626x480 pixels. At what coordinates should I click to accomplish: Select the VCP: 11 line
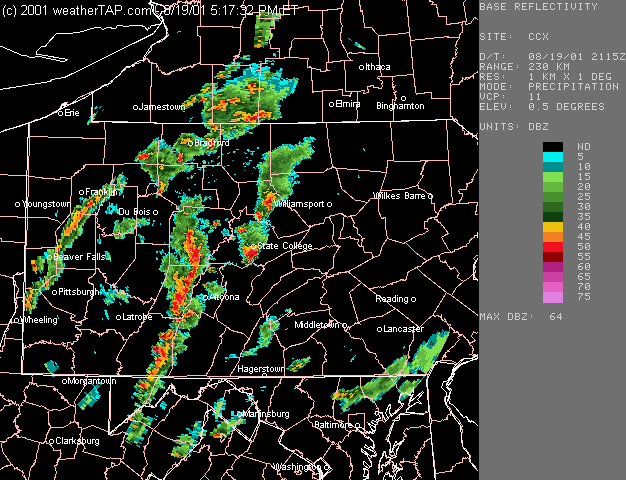(x=511, y=97)
